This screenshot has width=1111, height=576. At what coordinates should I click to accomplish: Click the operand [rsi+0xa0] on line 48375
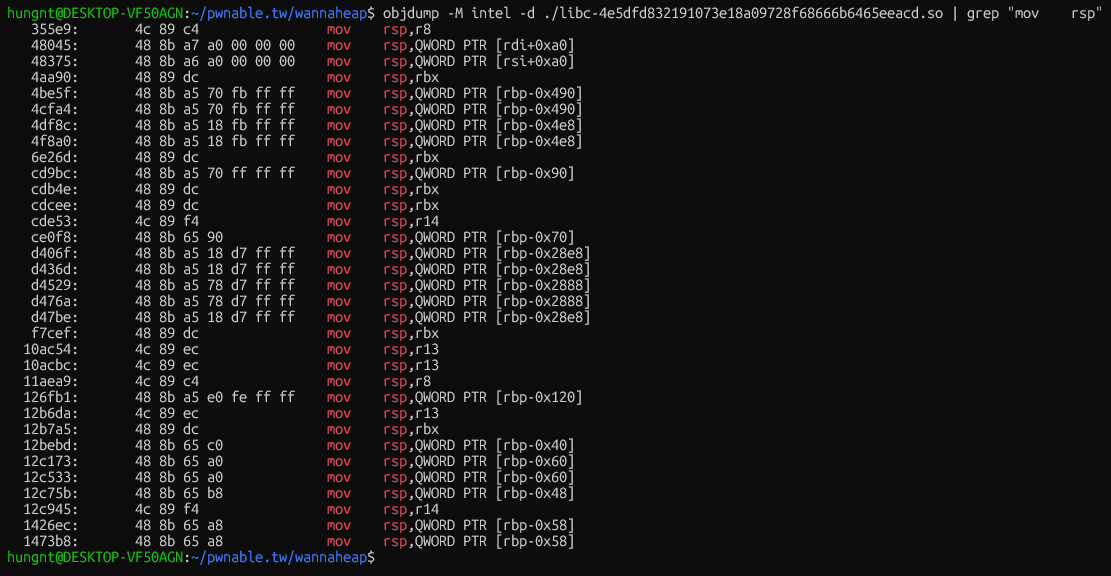point(535,61)
